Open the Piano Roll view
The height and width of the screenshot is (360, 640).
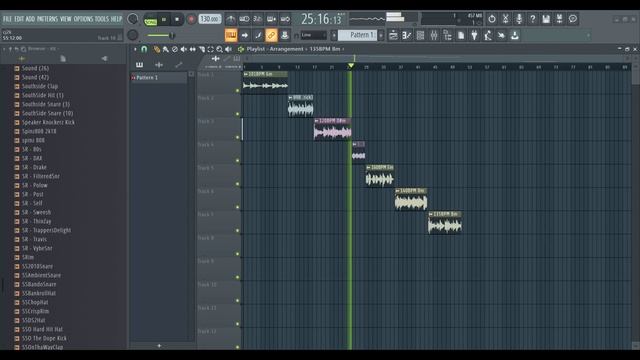click(x=407, y=36)
